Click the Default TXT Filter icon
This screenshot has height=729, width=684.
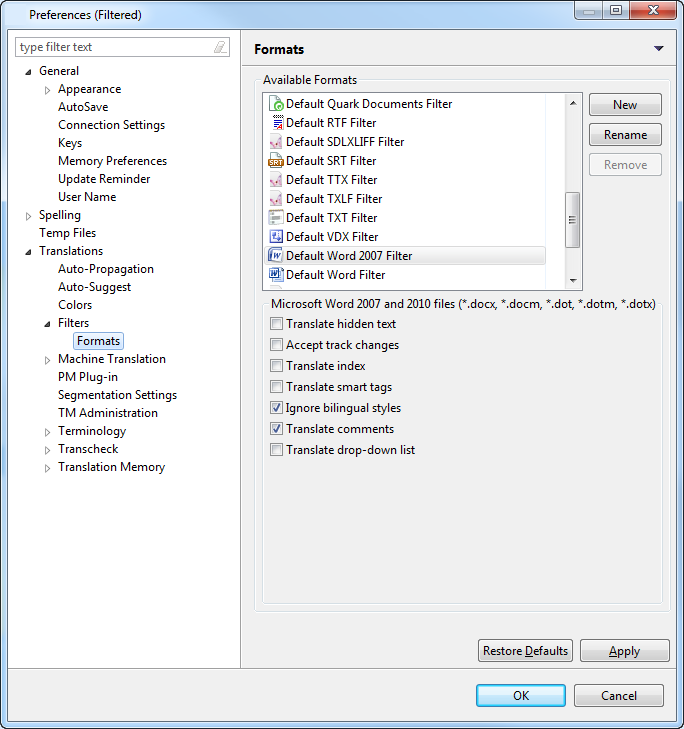point(276,218)
